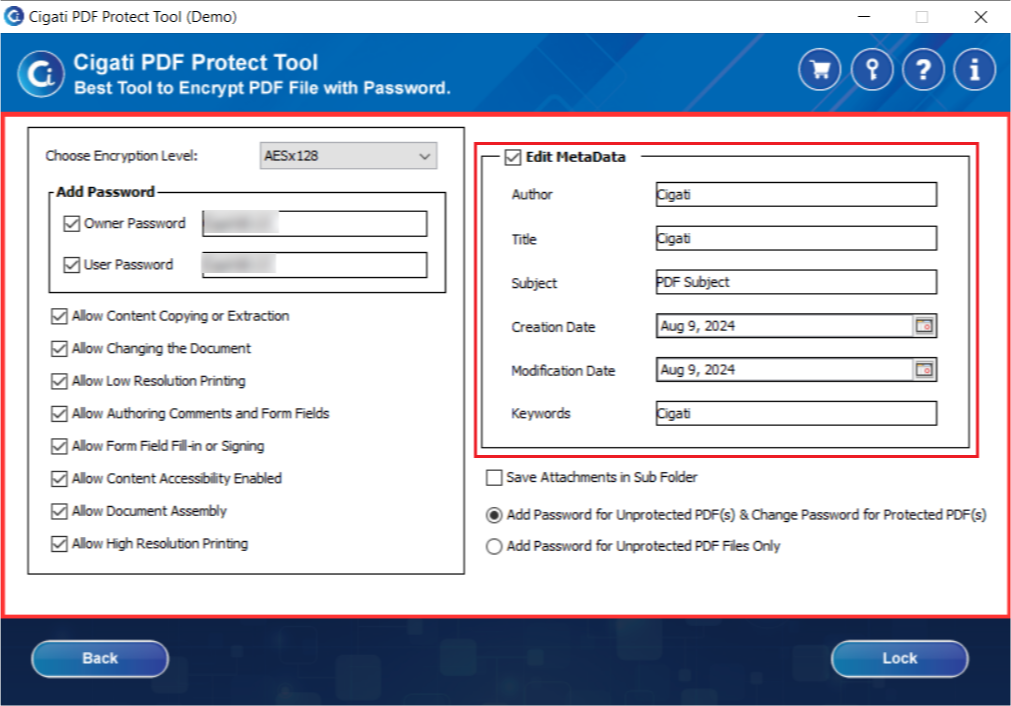Open the Creation Date calendar picker

(x=924, y=326)
